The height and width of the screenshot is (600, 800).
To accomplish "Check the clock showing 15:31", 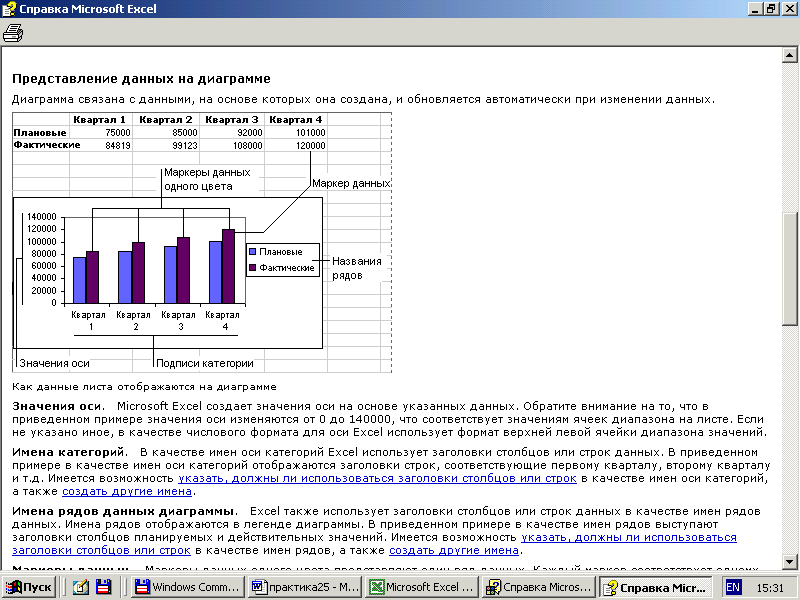I will (x=770, y=588).
